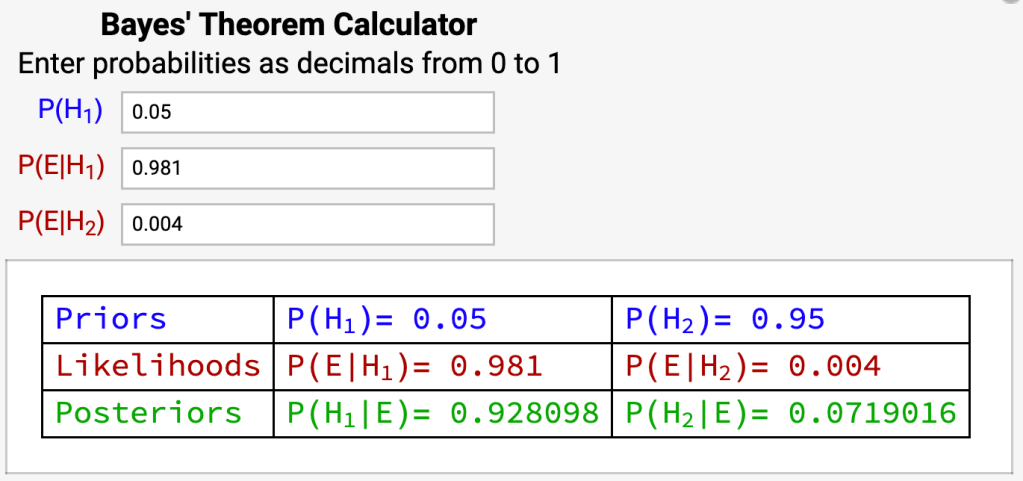Click the red P(E|H2) label beside the input
Screen dimensions: 1023x481
click(x=61, y=223)
